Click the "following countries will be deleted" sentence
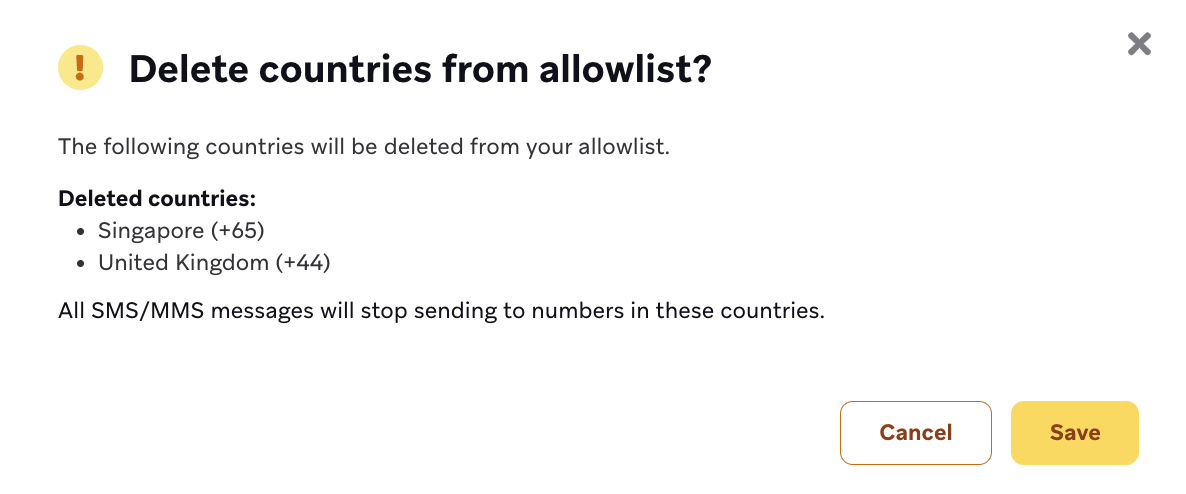 point(363,147)
